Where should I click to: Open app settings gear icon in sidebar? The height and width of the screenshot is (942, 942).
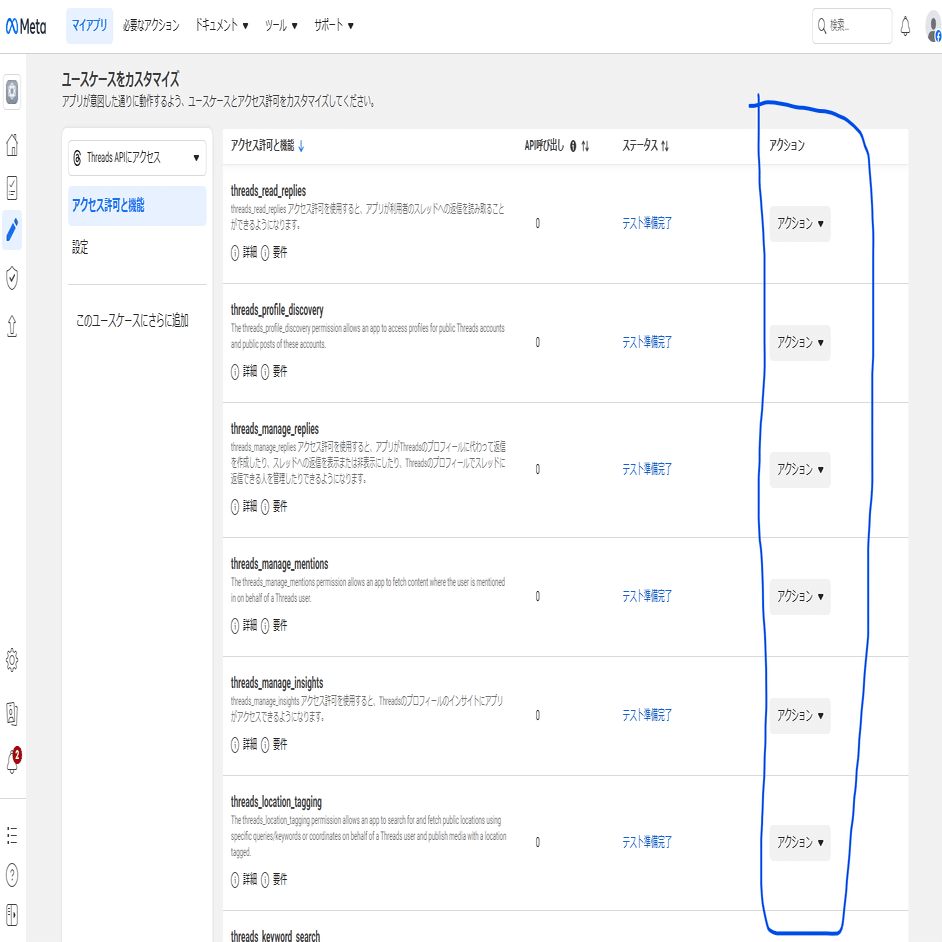click(12, 660)
